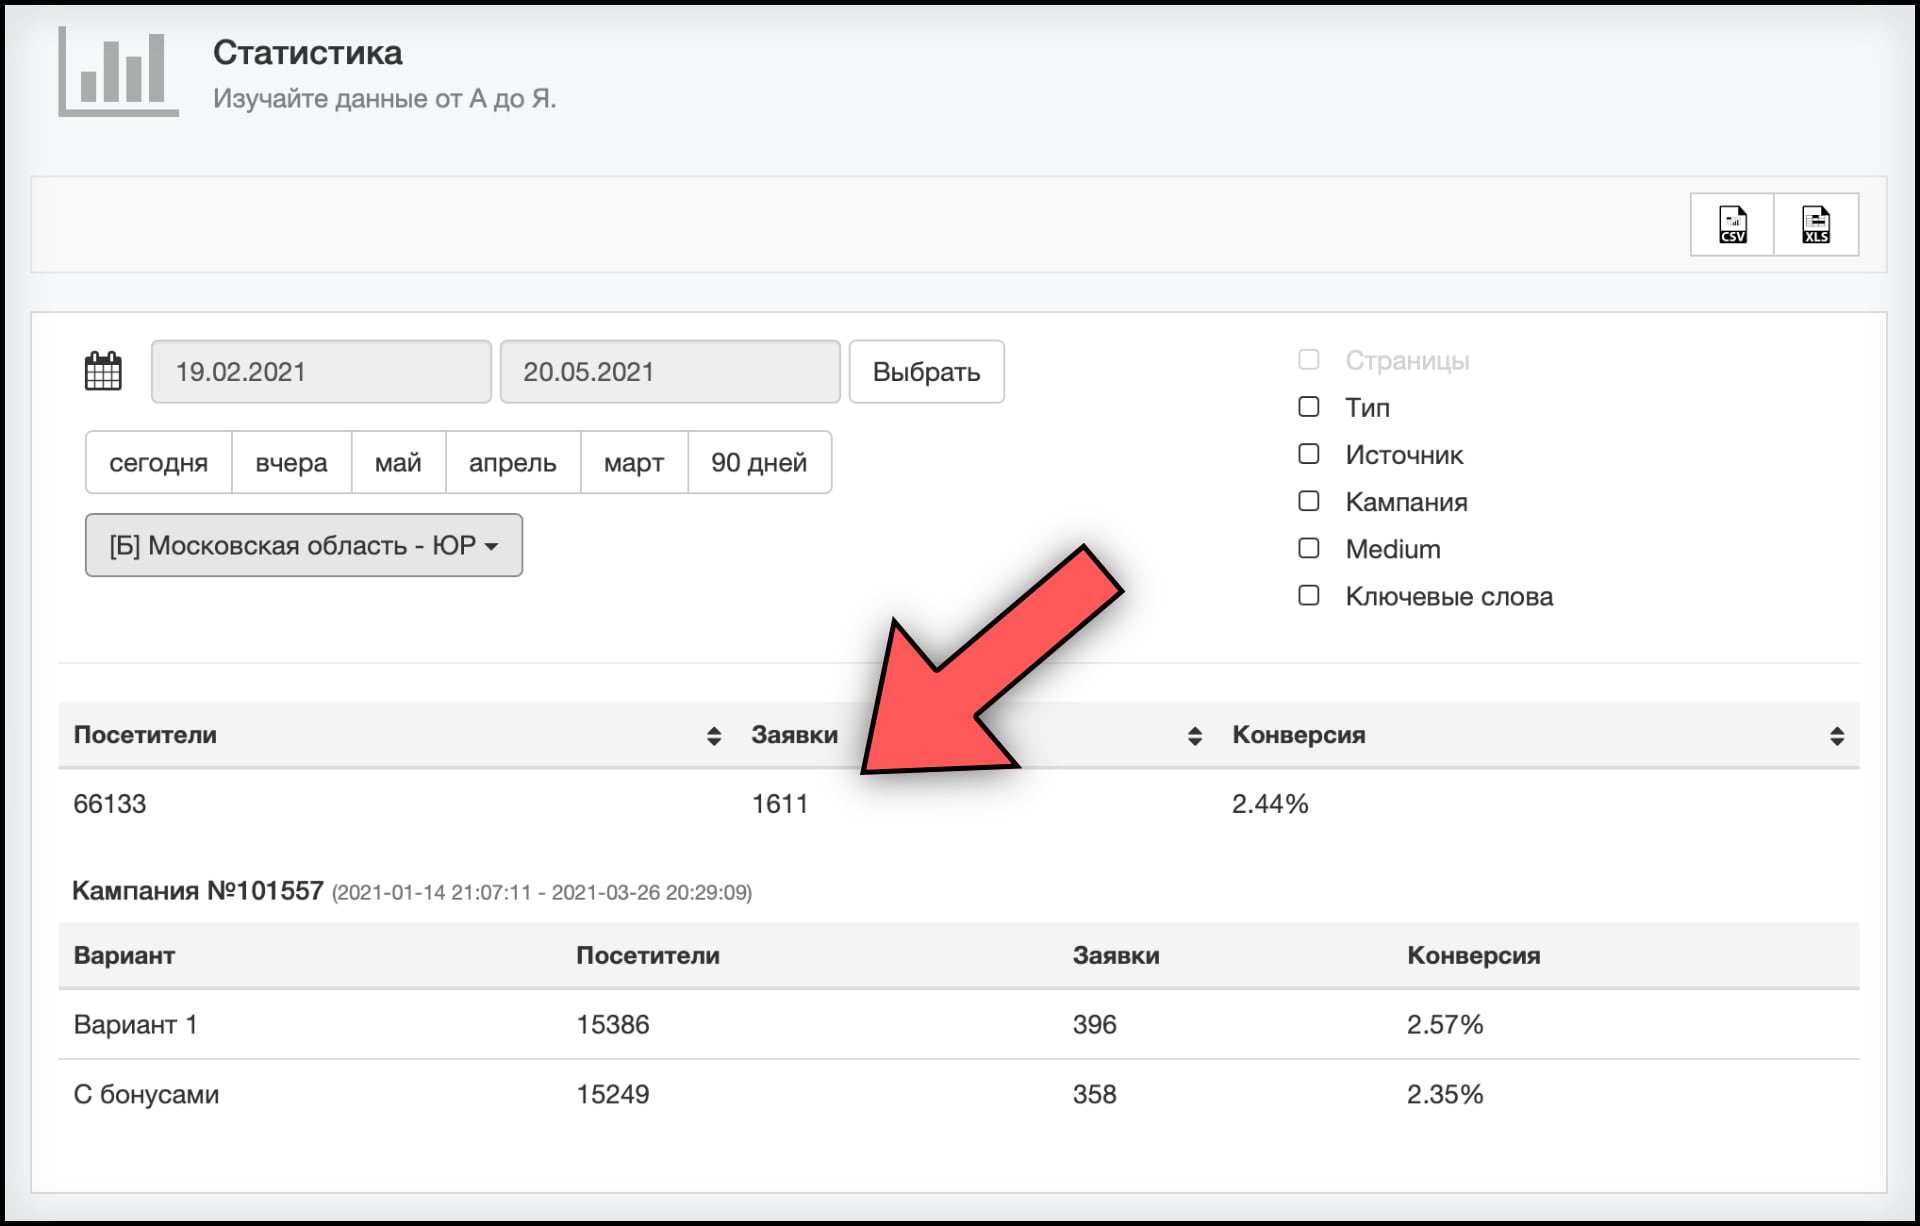Enable the Ключевые слова checkbox
1920x1226 pixels.
[x=1308, y=595]
